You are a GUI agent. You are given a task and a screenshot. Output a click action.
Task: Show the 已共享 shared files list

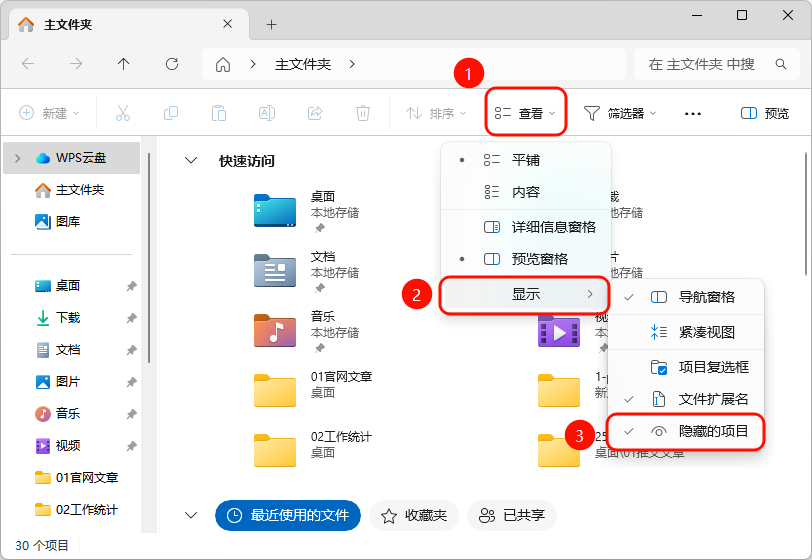(512, 515)
